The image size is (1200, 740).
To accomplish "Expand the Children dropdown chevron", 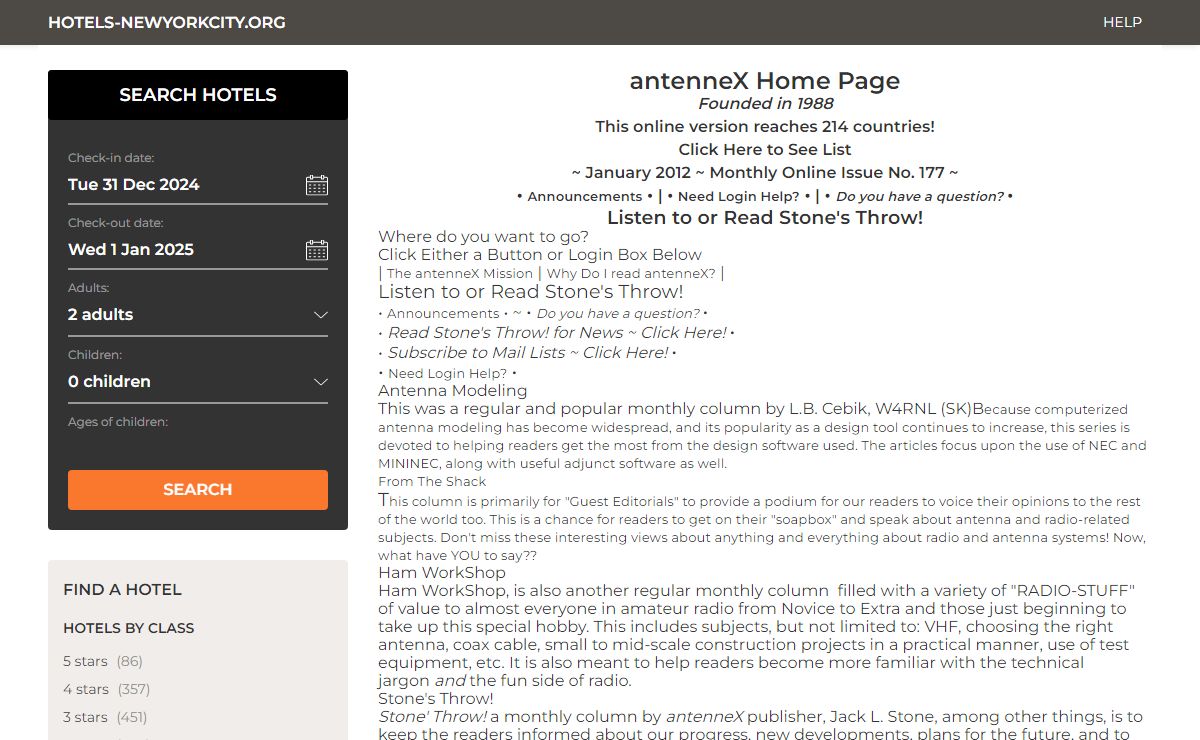I will point(320,382).
